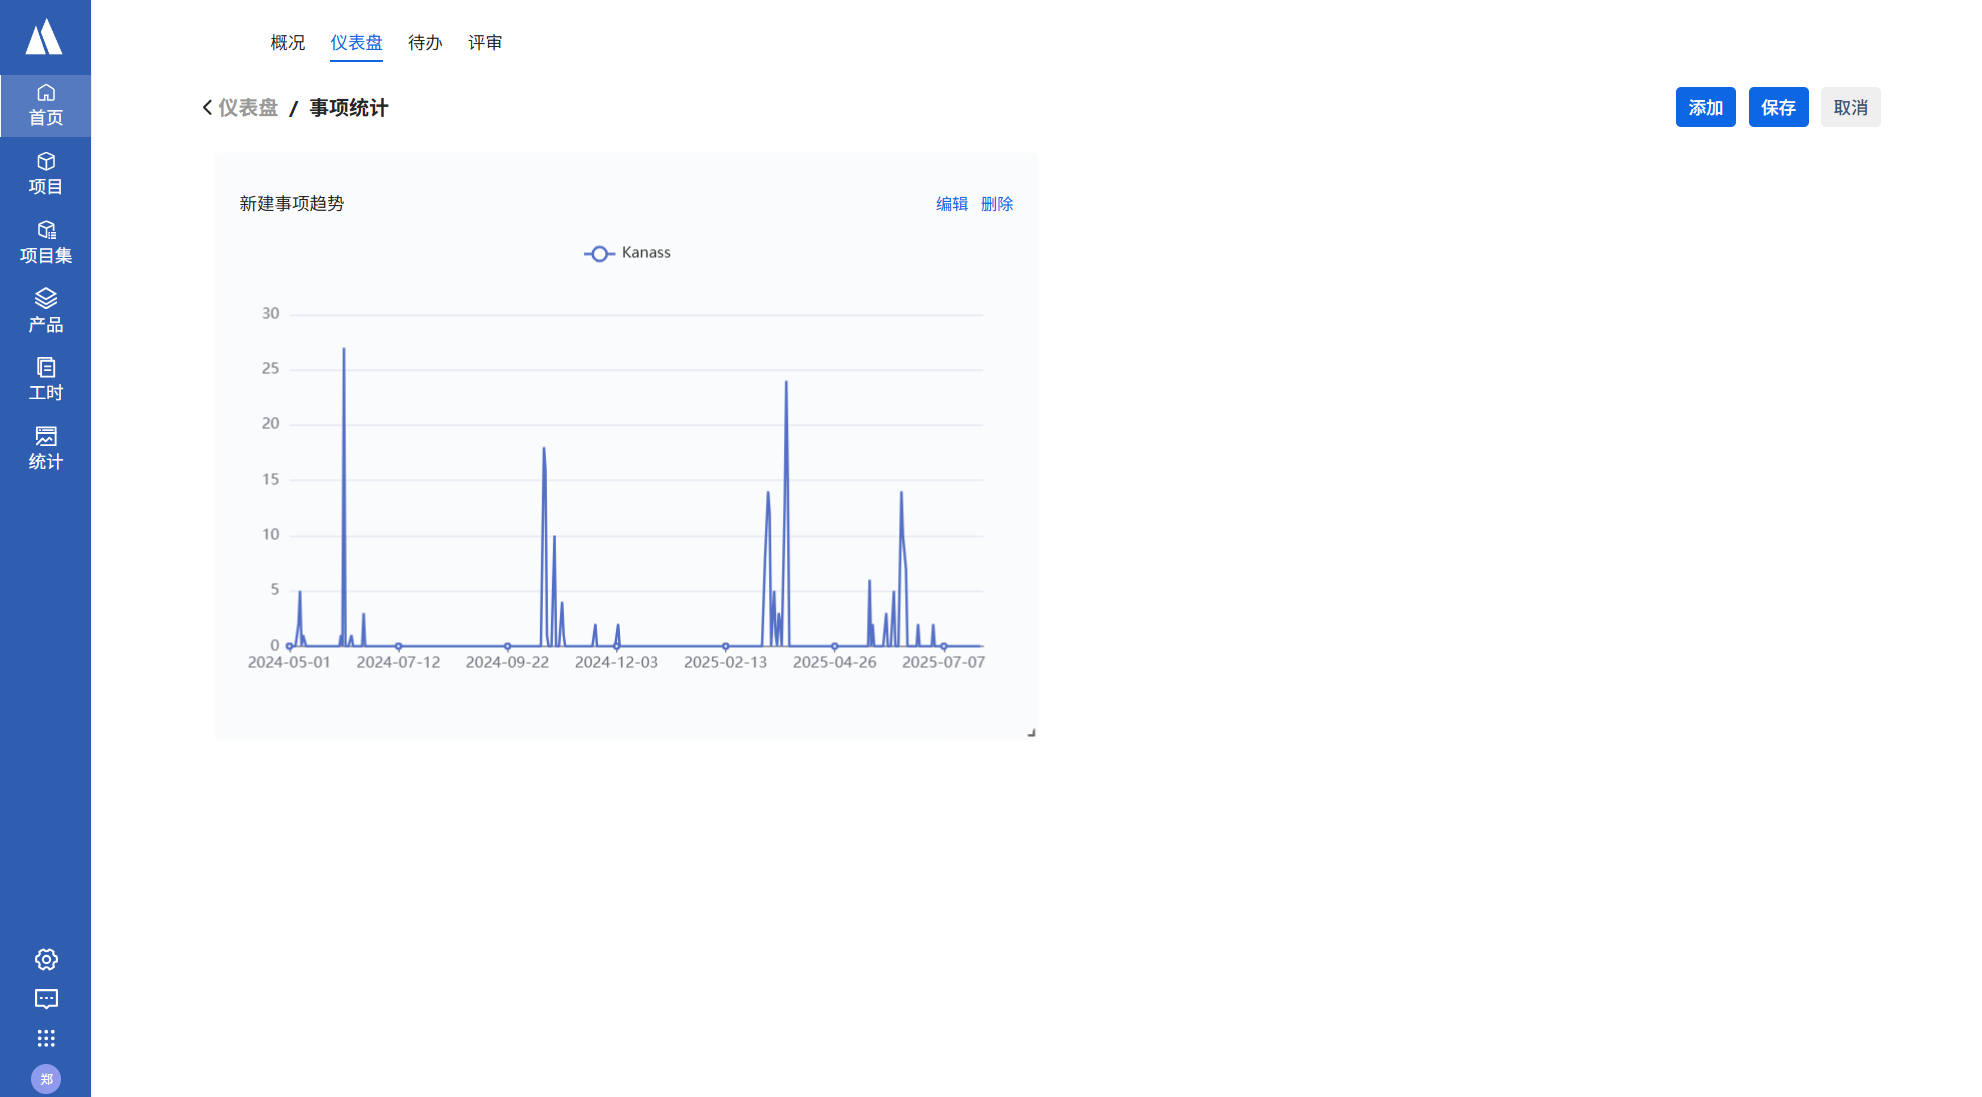Open messages chat icon in sidebar
1982x1097 pixels.
[x=46, y=999]
